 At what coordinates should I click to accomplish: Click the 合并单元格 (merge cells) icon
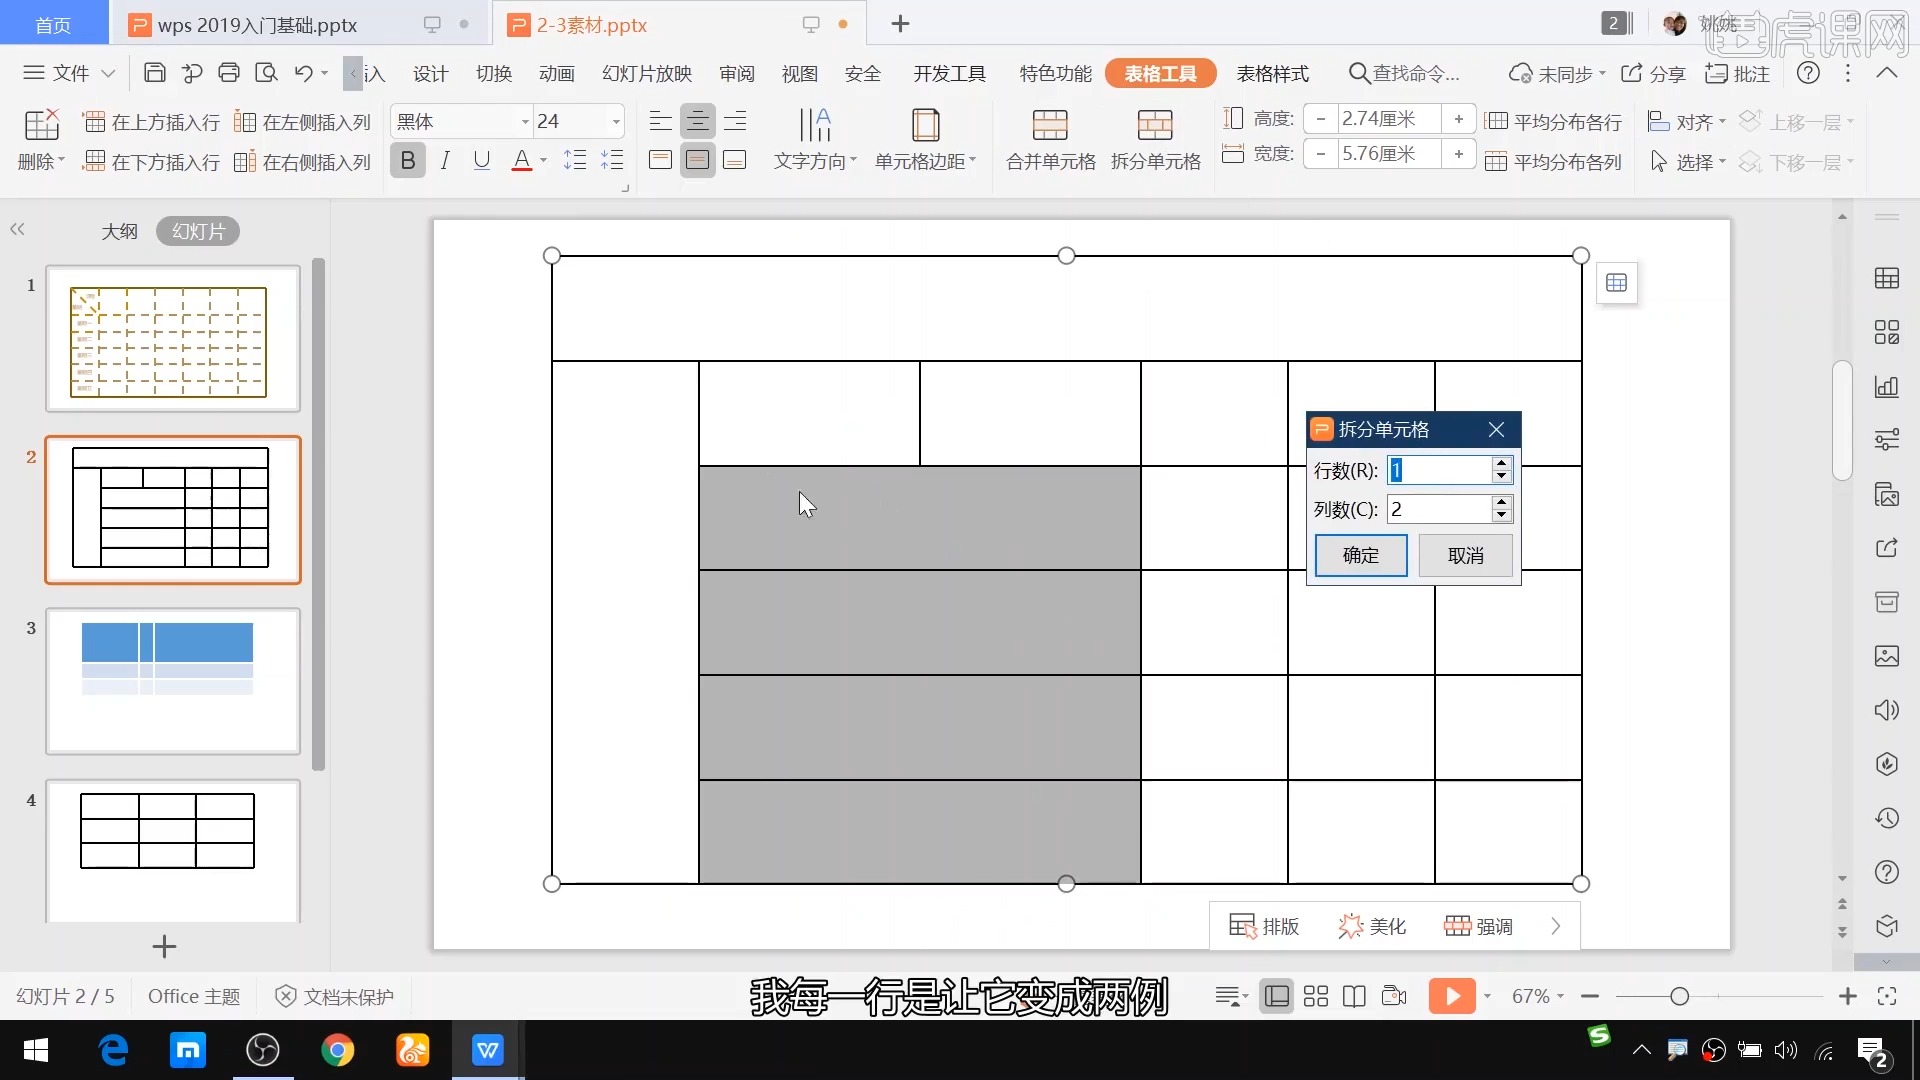[1050, 138]
